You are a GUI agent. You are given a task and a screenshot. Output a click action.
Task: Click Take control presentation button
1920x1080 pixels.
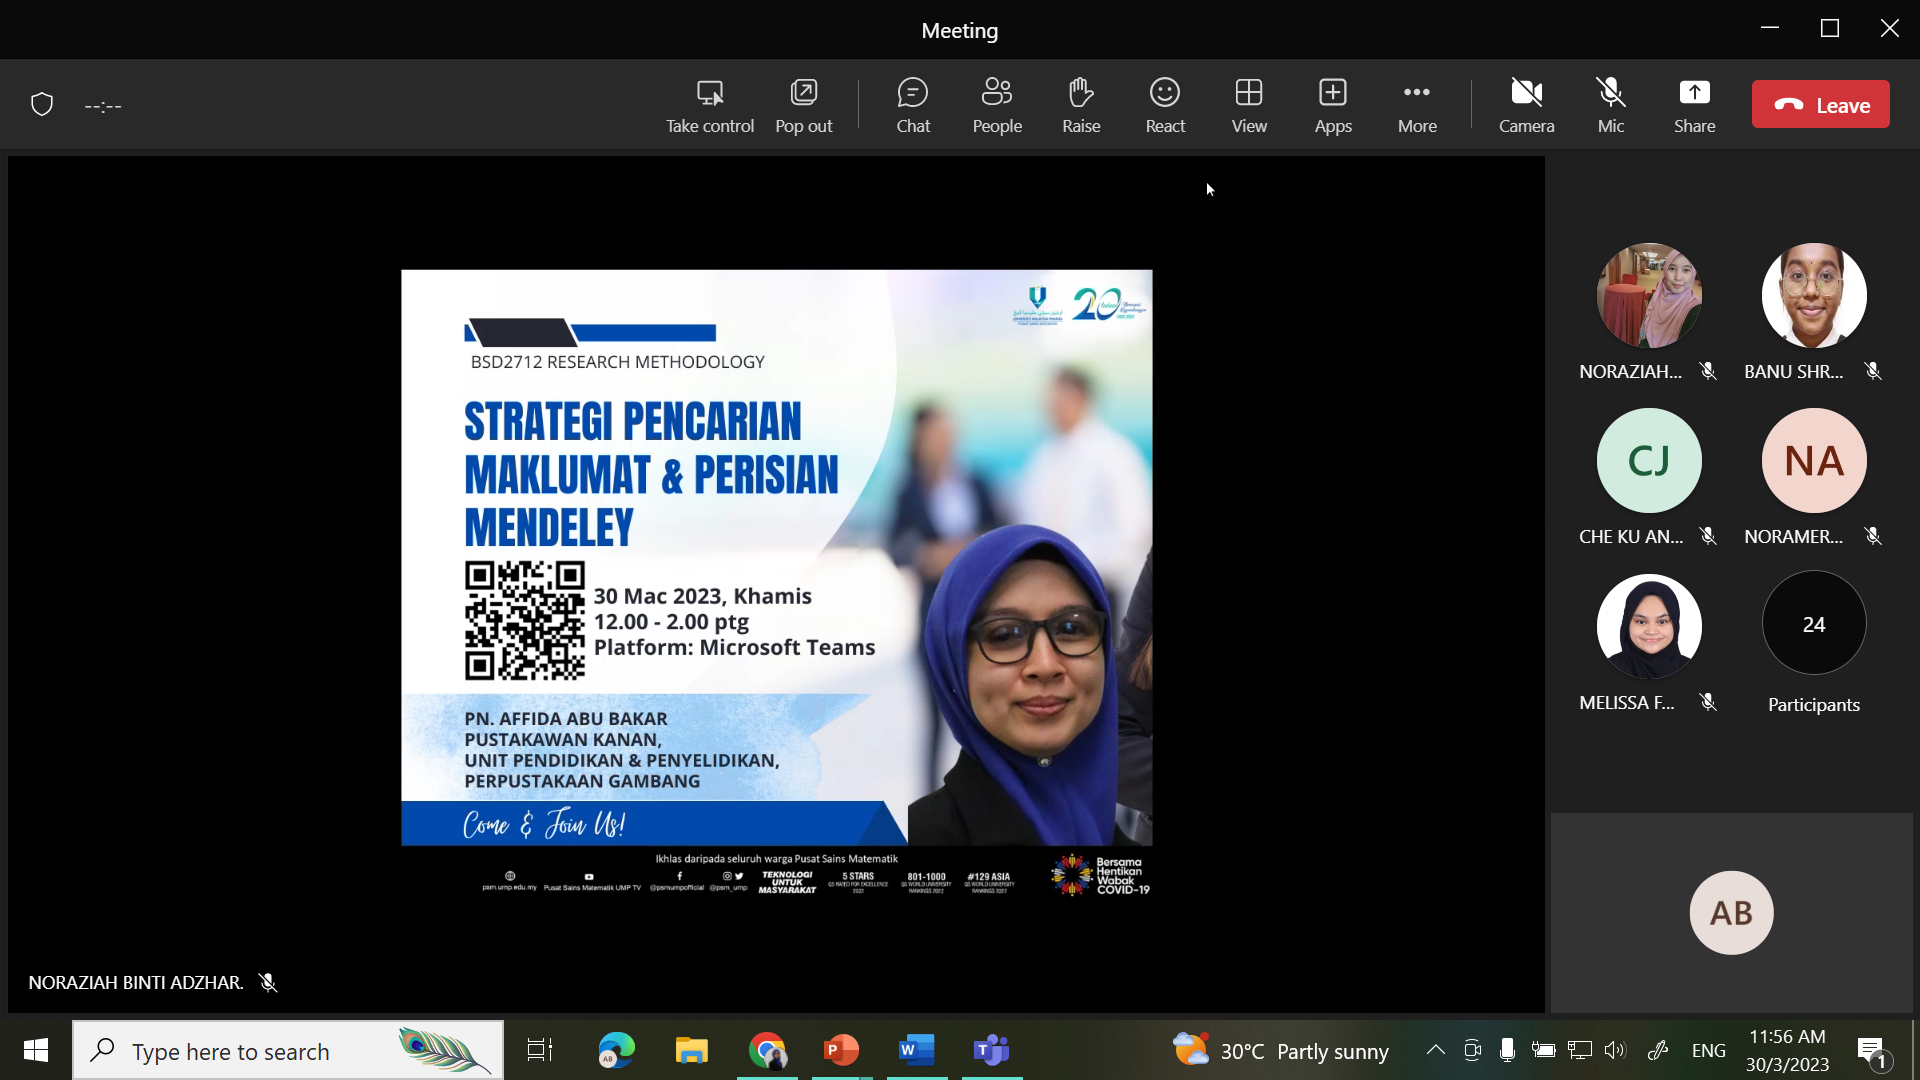pyautogui.click(x=711, y=104)
